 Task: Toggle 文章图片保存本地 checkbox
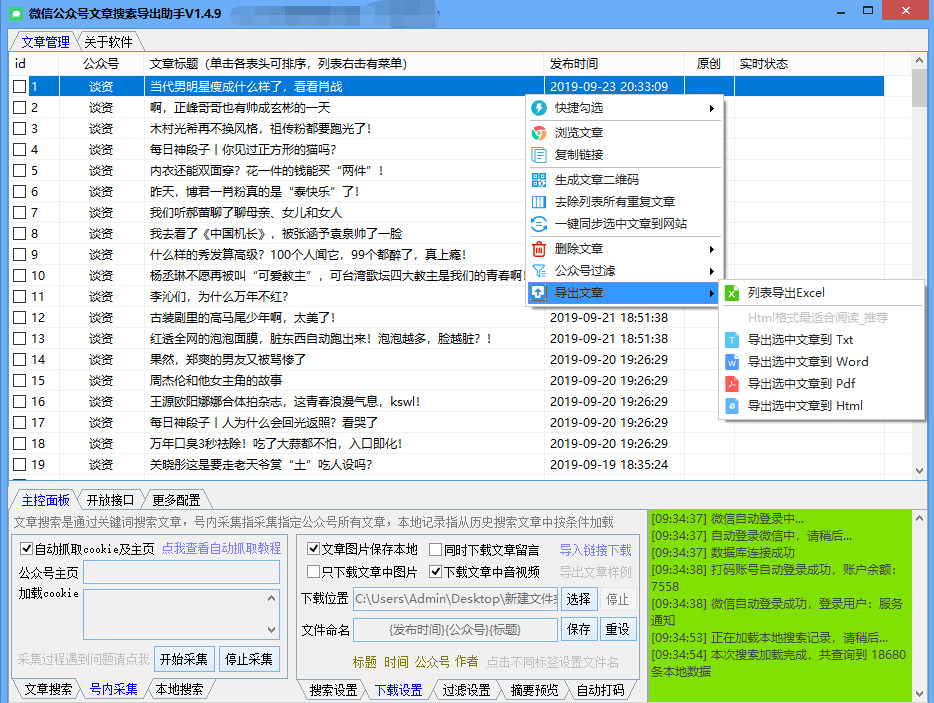point(313,549)
